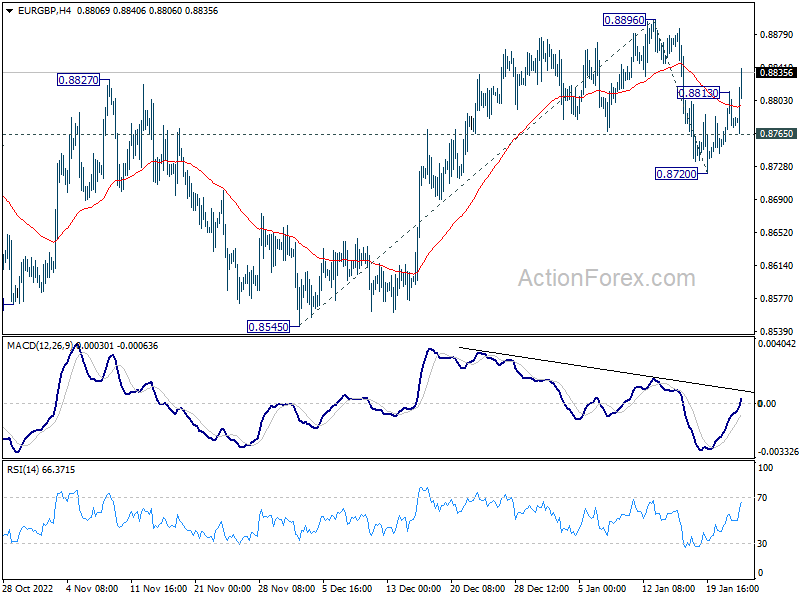Click the 0.88130 price label
This screenshot has height=600, width=800.
click(x=698, y=93)
